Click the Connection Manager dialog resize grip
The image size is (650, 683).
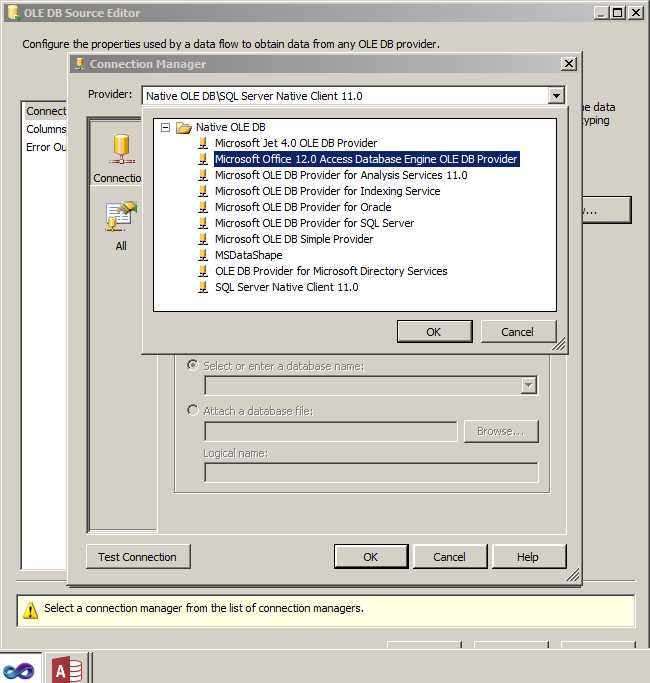[x=573, y=575]
